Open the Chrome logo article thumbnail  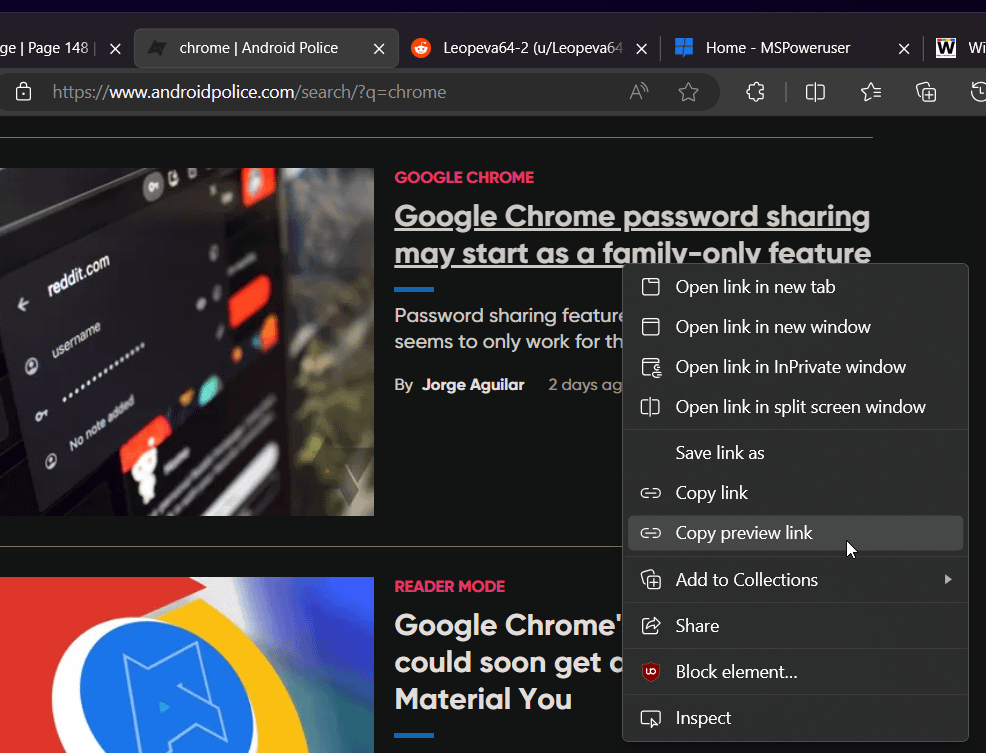[x=187, y=665]
